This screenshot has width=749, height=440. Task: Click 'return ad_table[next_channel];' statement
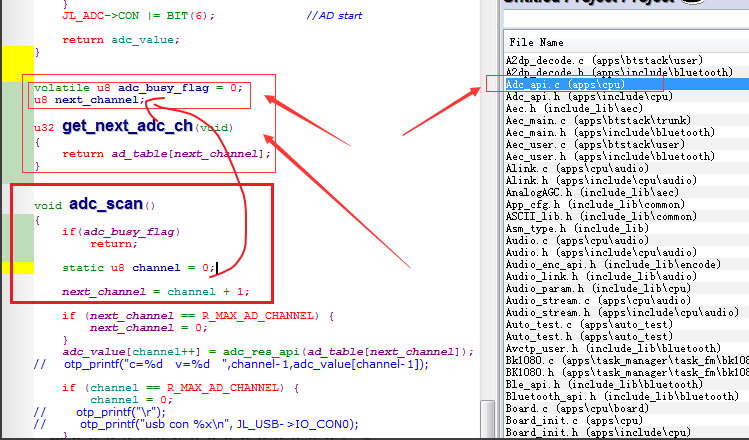(166, 154)
